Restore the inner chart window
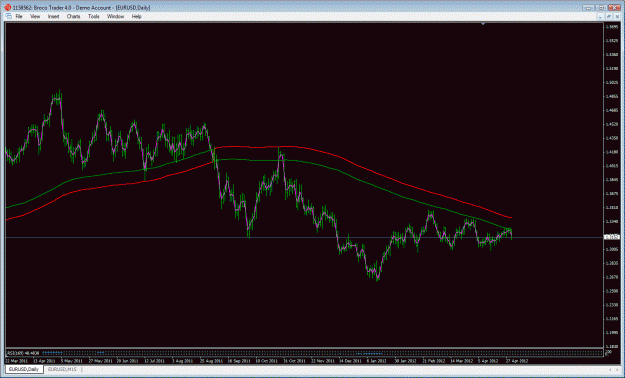Viewport: 625px width, 378px height. pyautogui.click(x=609, y=17)
